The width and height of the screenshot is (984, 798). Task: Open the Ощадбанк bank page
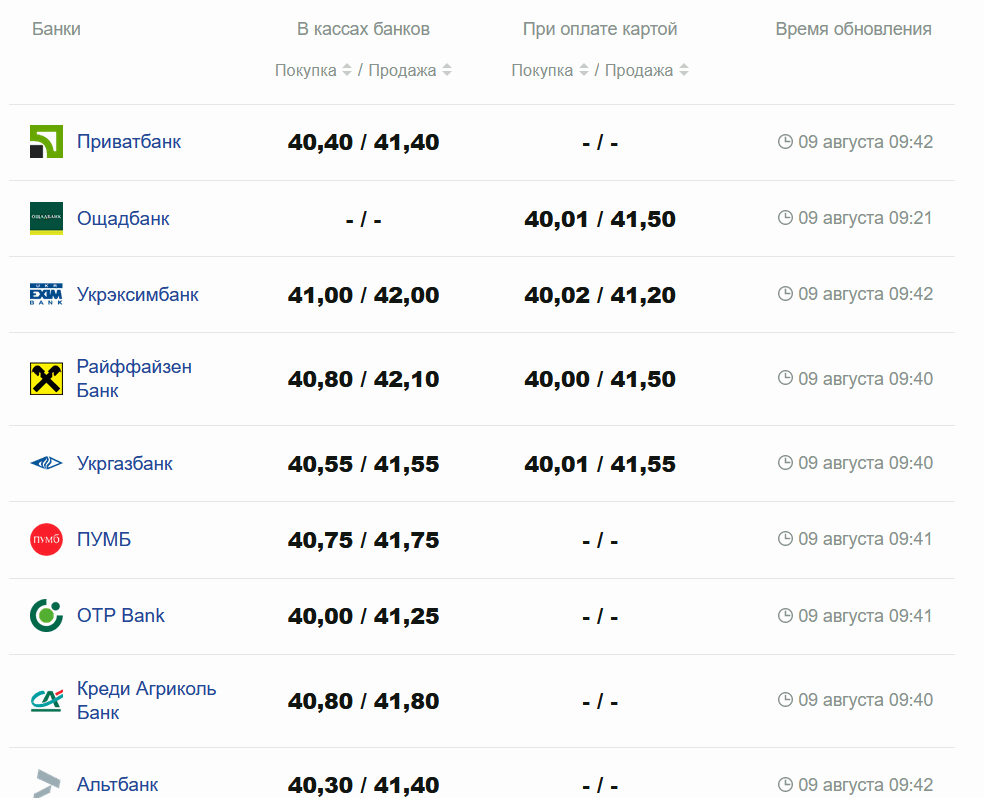point(123,218)
